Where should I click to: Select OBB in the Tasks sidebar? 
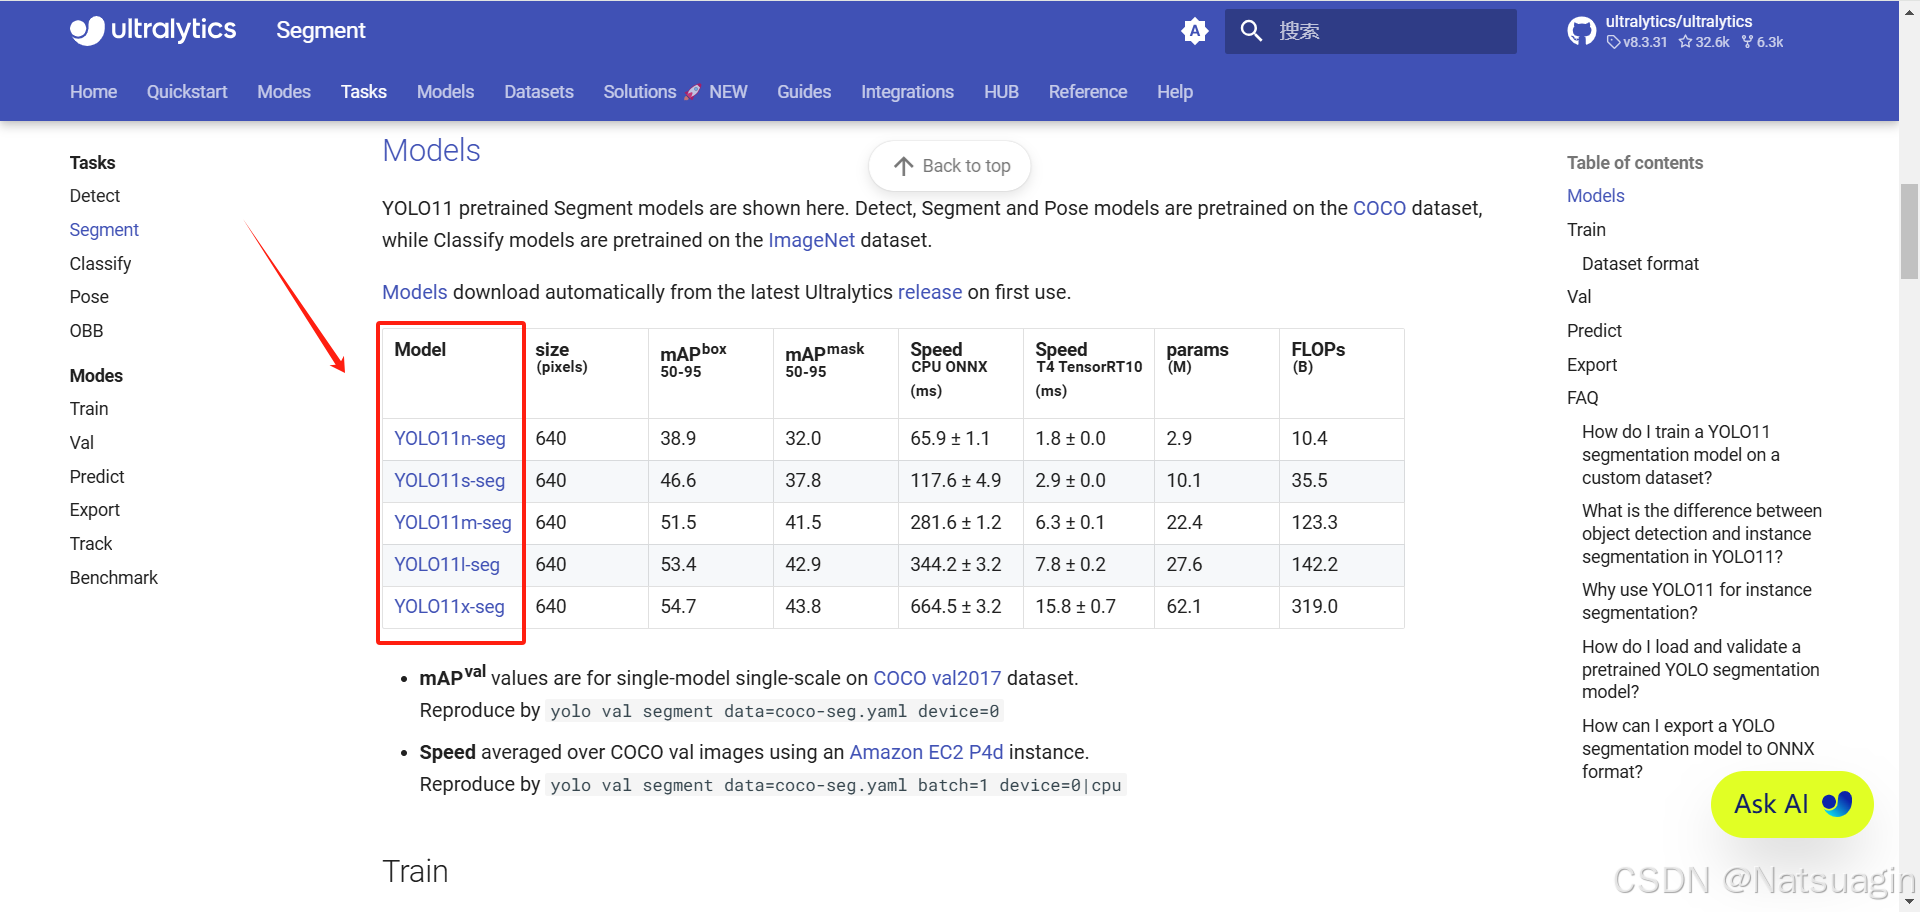tap(86, 331)
